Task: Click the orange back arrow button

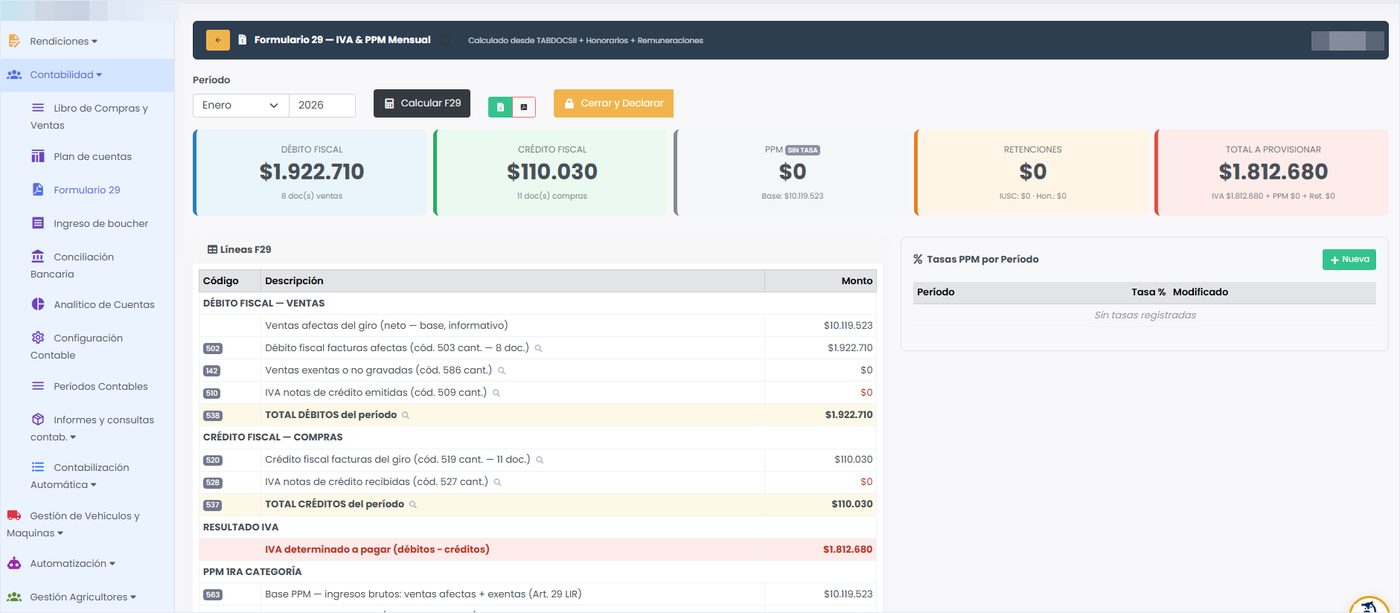Action: (218, 40)
